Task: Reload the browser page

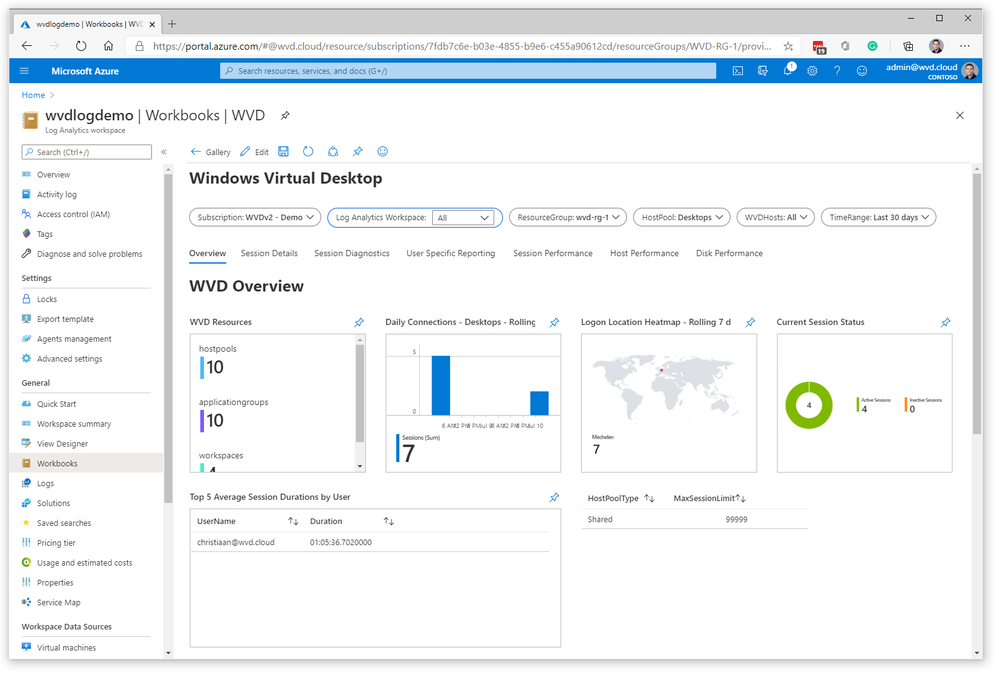Action: click(x=81, y=46)
